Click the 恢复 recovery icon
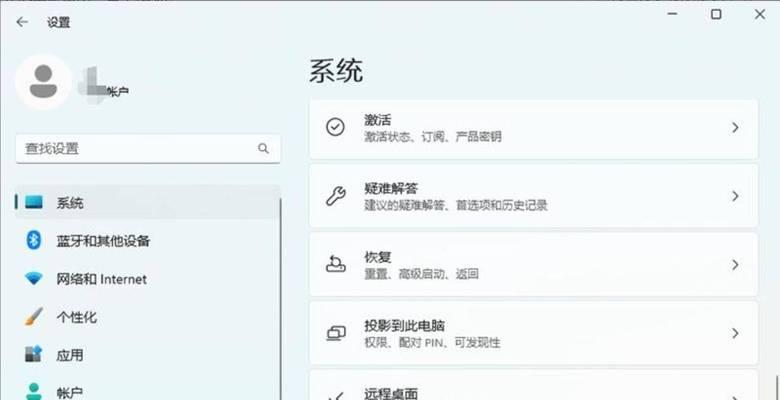The image size is (780, 400). click(335, 264)
